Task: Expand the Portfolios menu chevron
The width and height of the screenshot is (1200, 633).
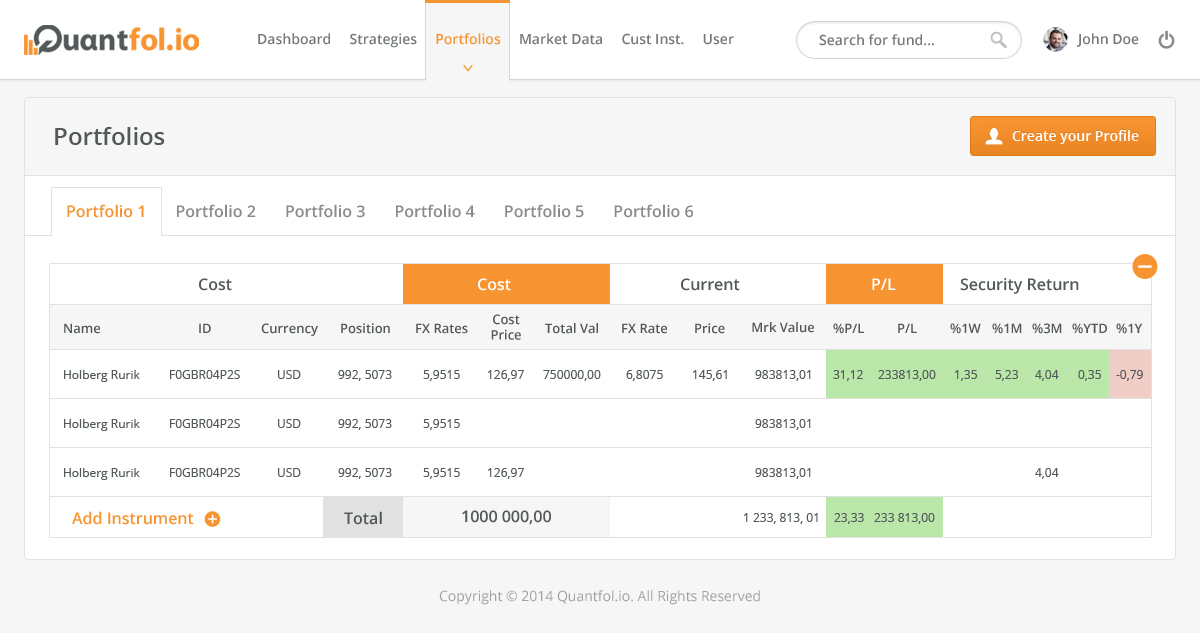Action: tap(467, 68)
